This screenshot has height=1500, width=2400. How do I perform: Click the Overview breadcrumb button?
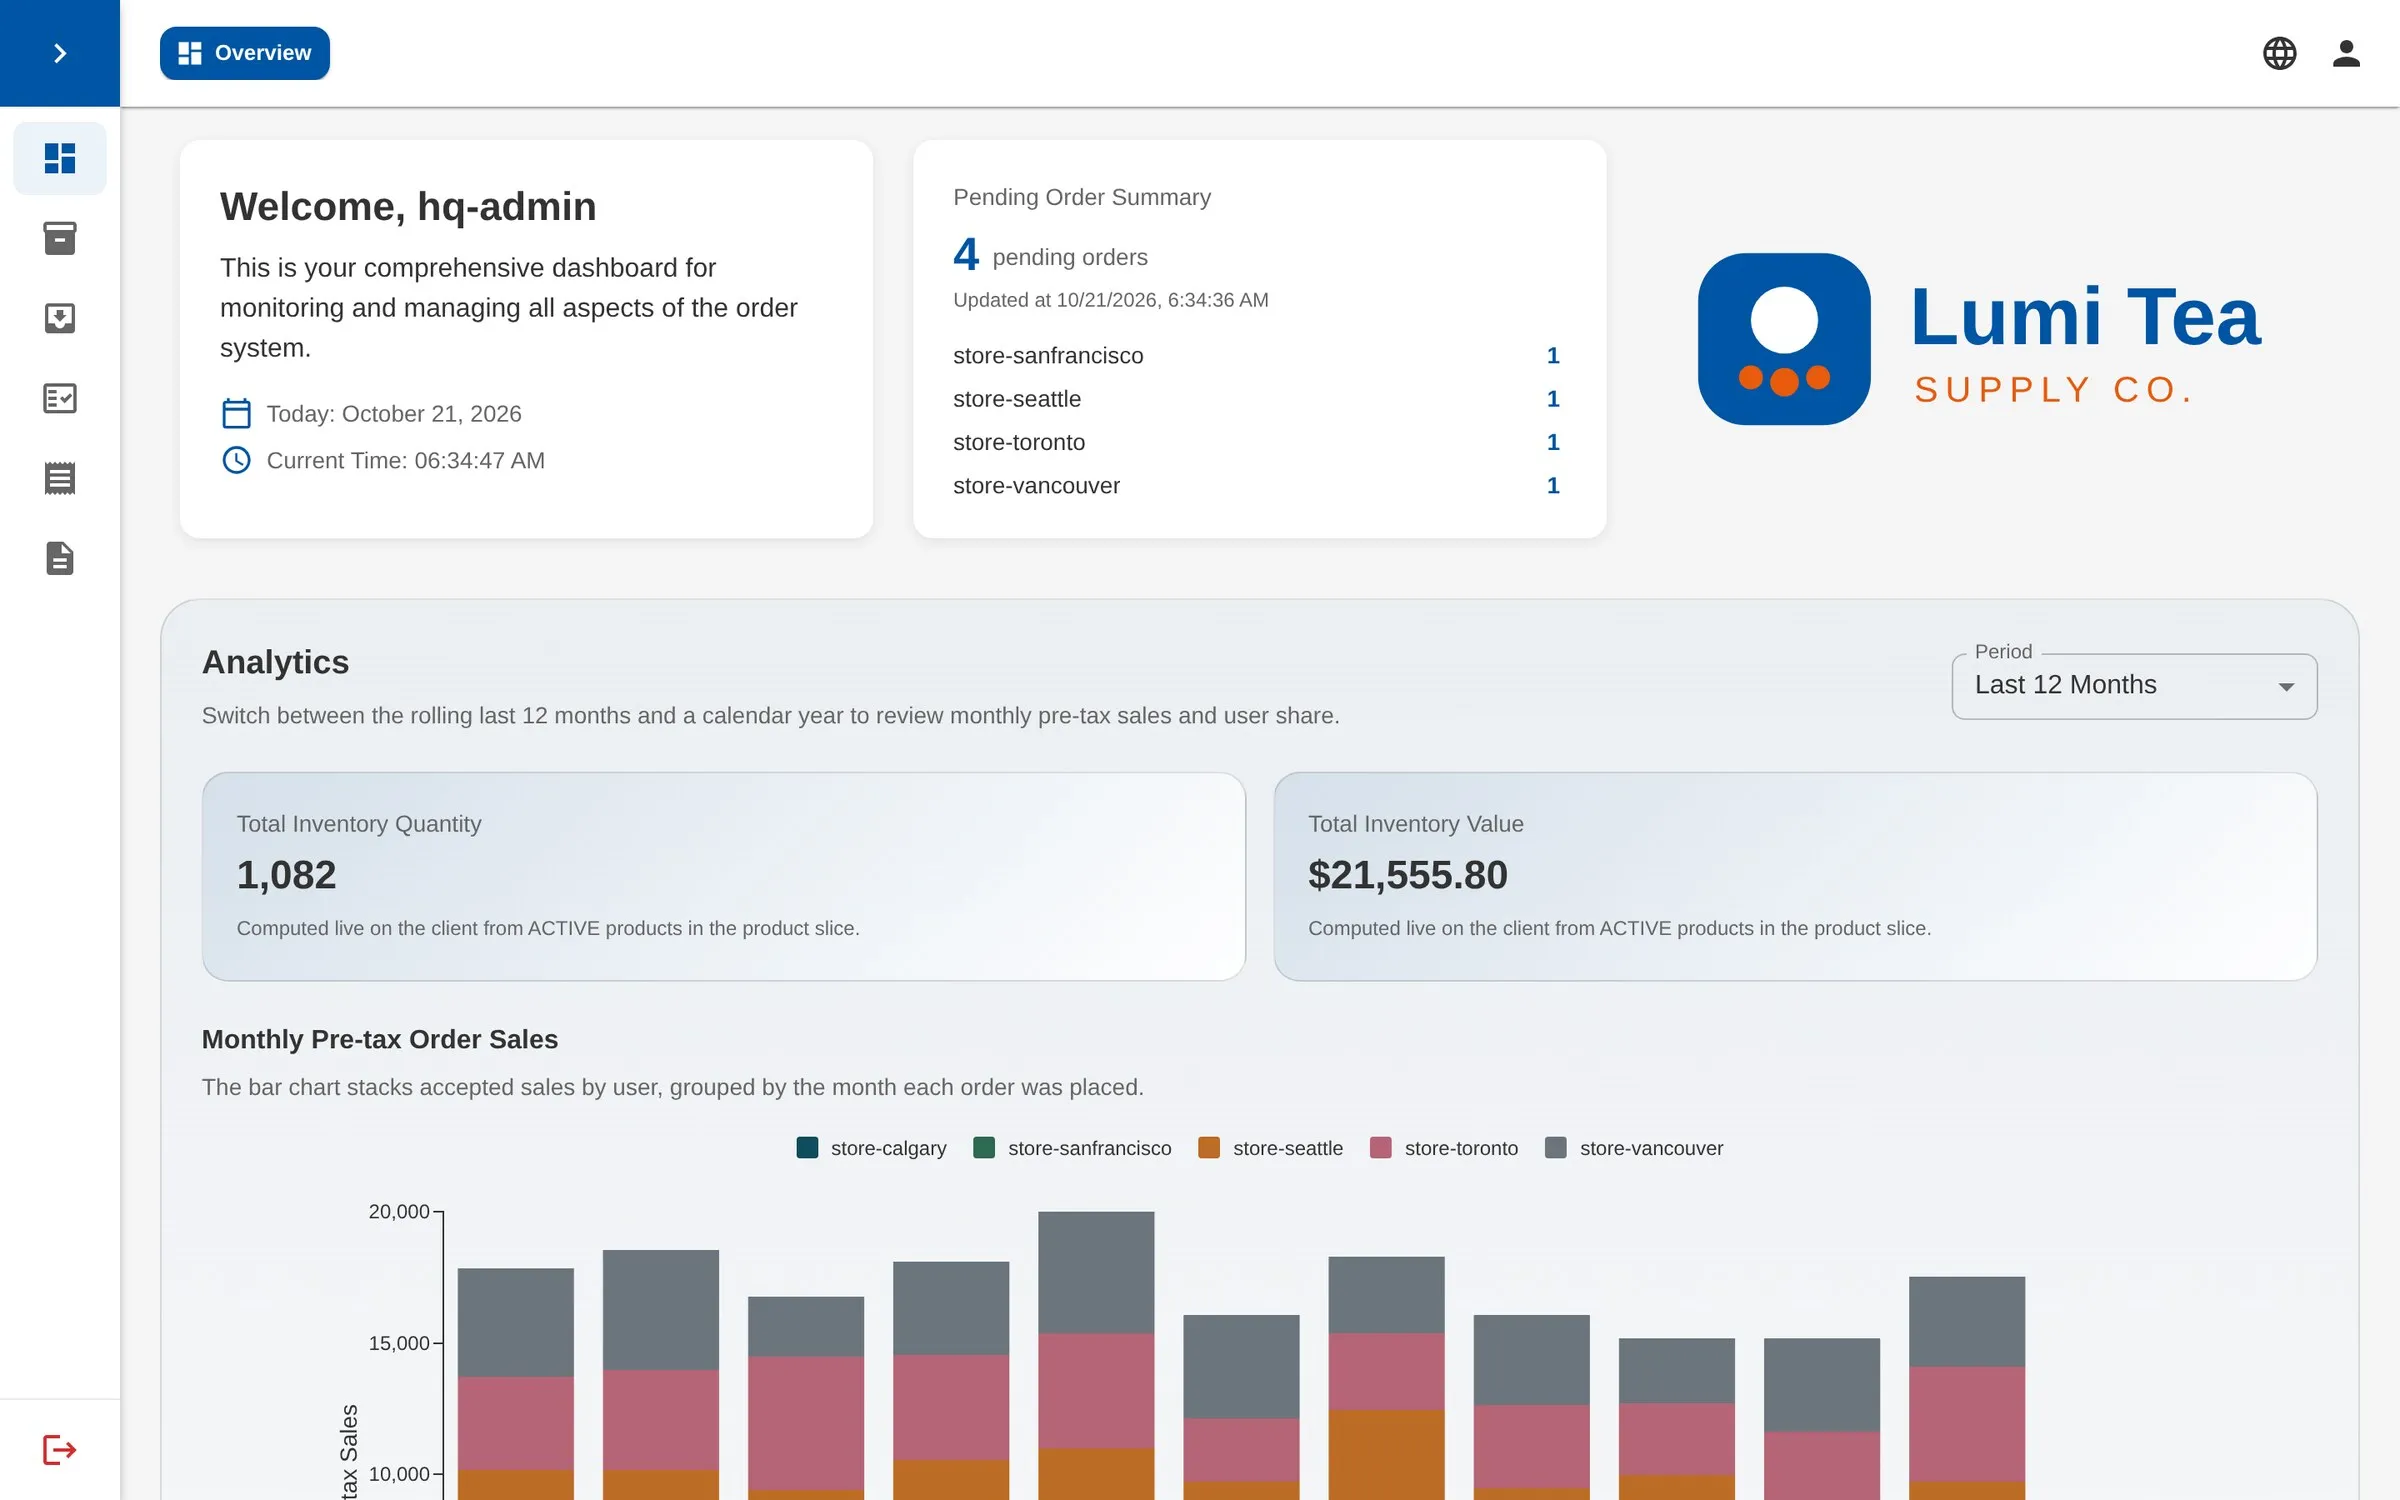(245, 53)
